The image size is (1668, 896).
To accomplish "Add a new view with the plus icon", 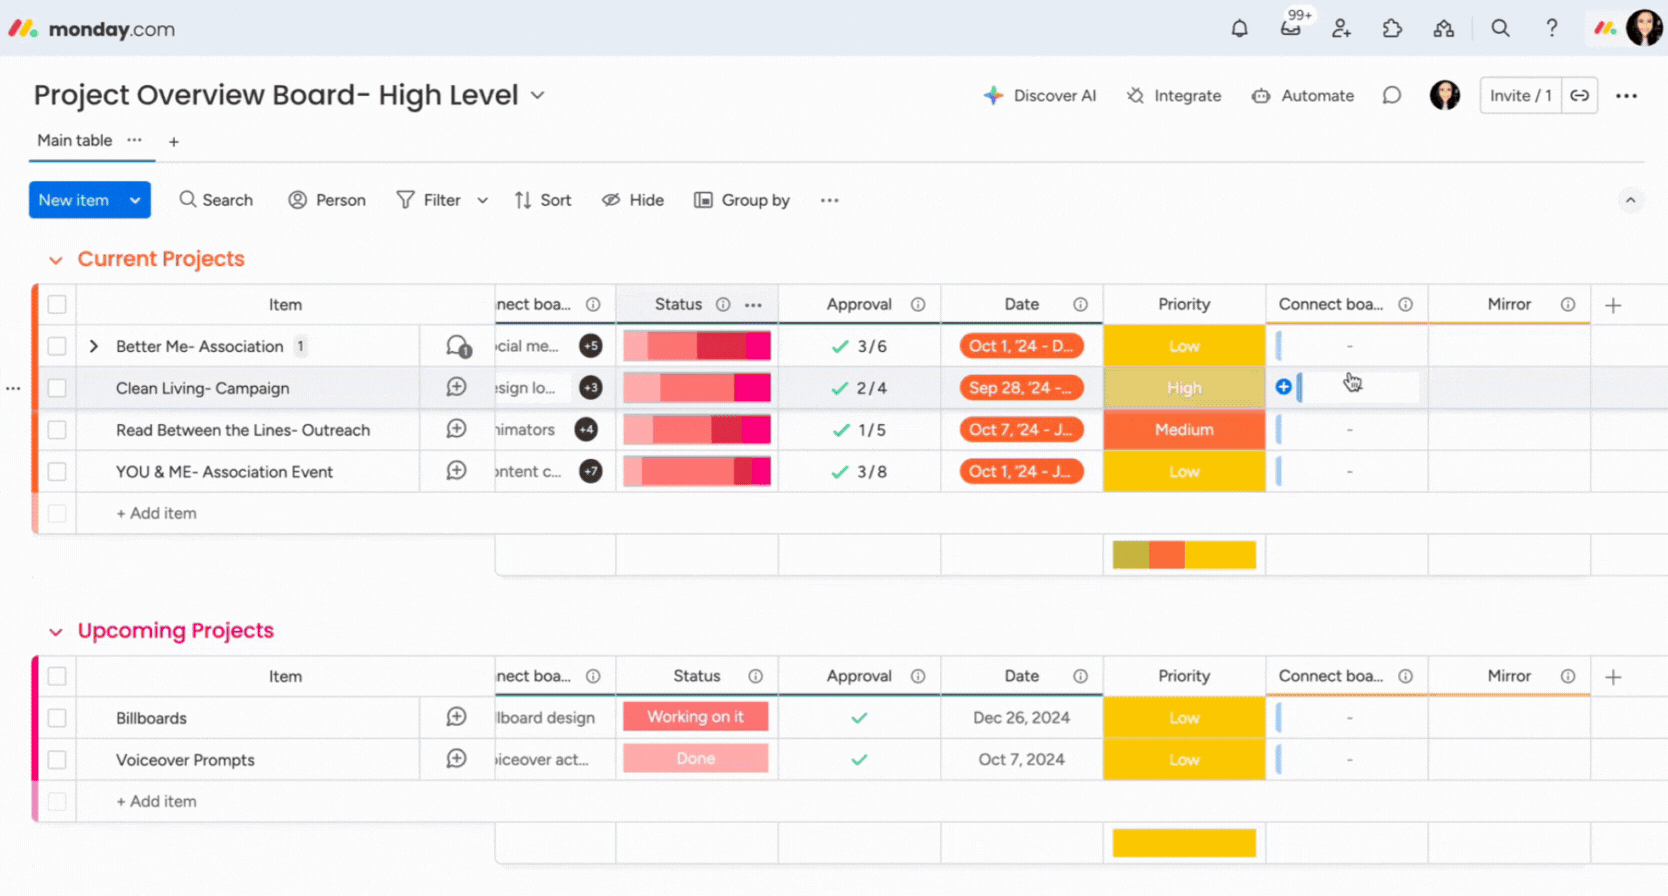I will point(174,142).
